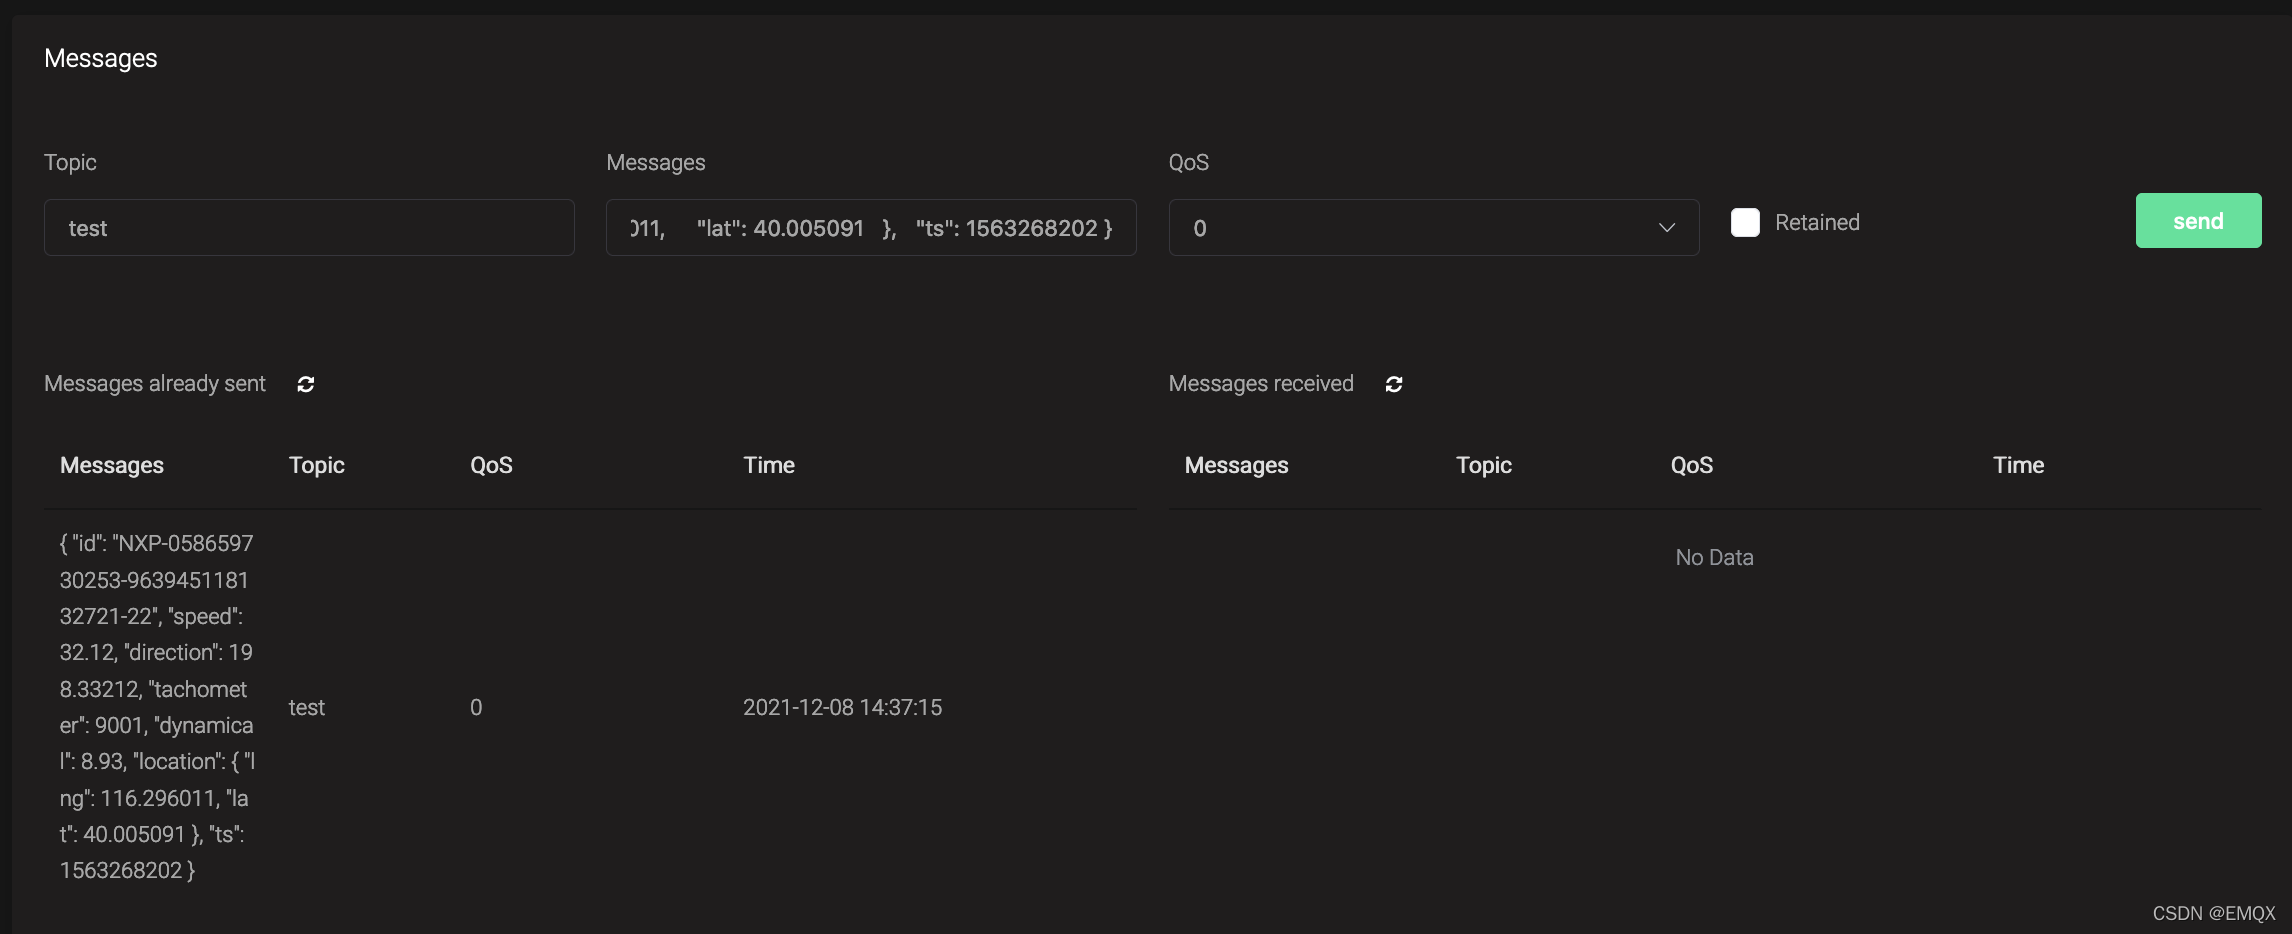Select the sent message row with topic test
This screenshot has height=934, width=2292.
307,707
